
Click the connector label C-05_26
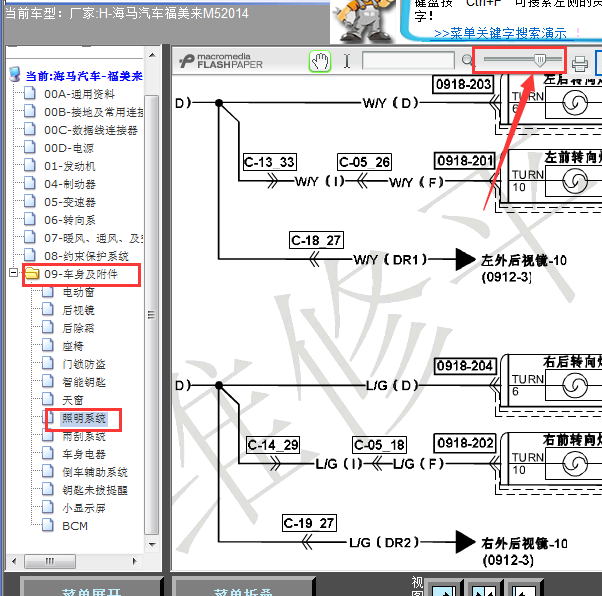coord(364,162)
